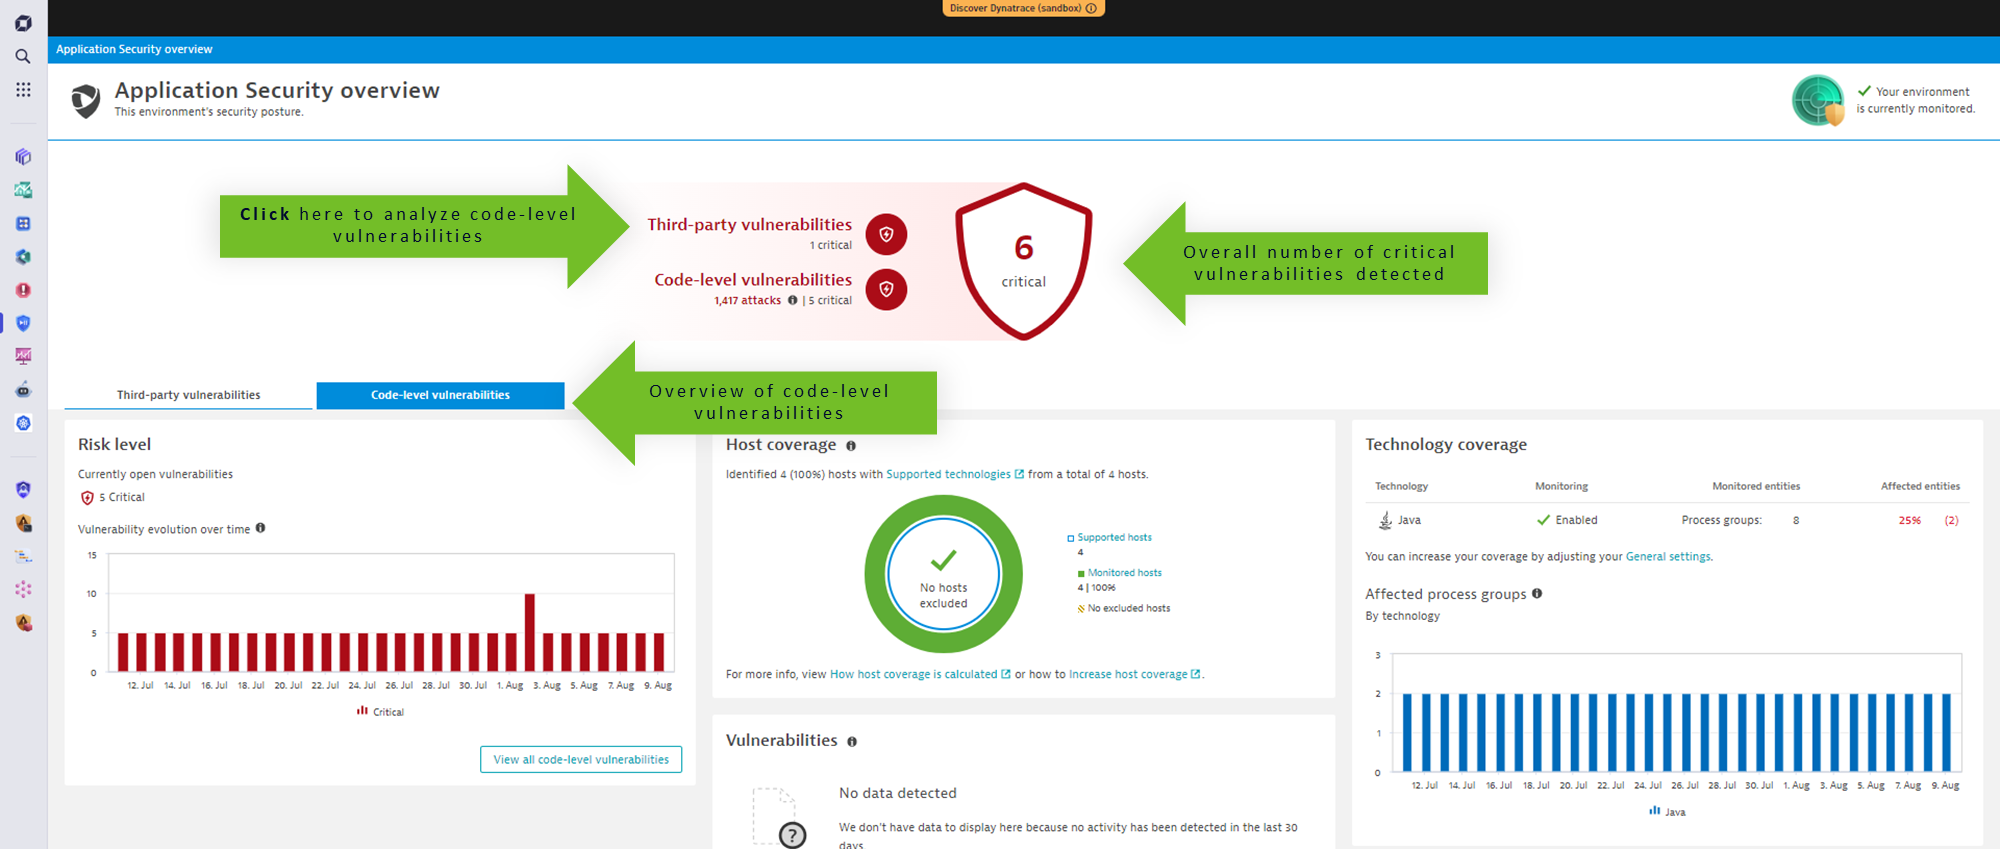This screenshot has height=849, width=2000.
Task: Toggle the Java legend under process groups chart
Action: pos(1667,812)
